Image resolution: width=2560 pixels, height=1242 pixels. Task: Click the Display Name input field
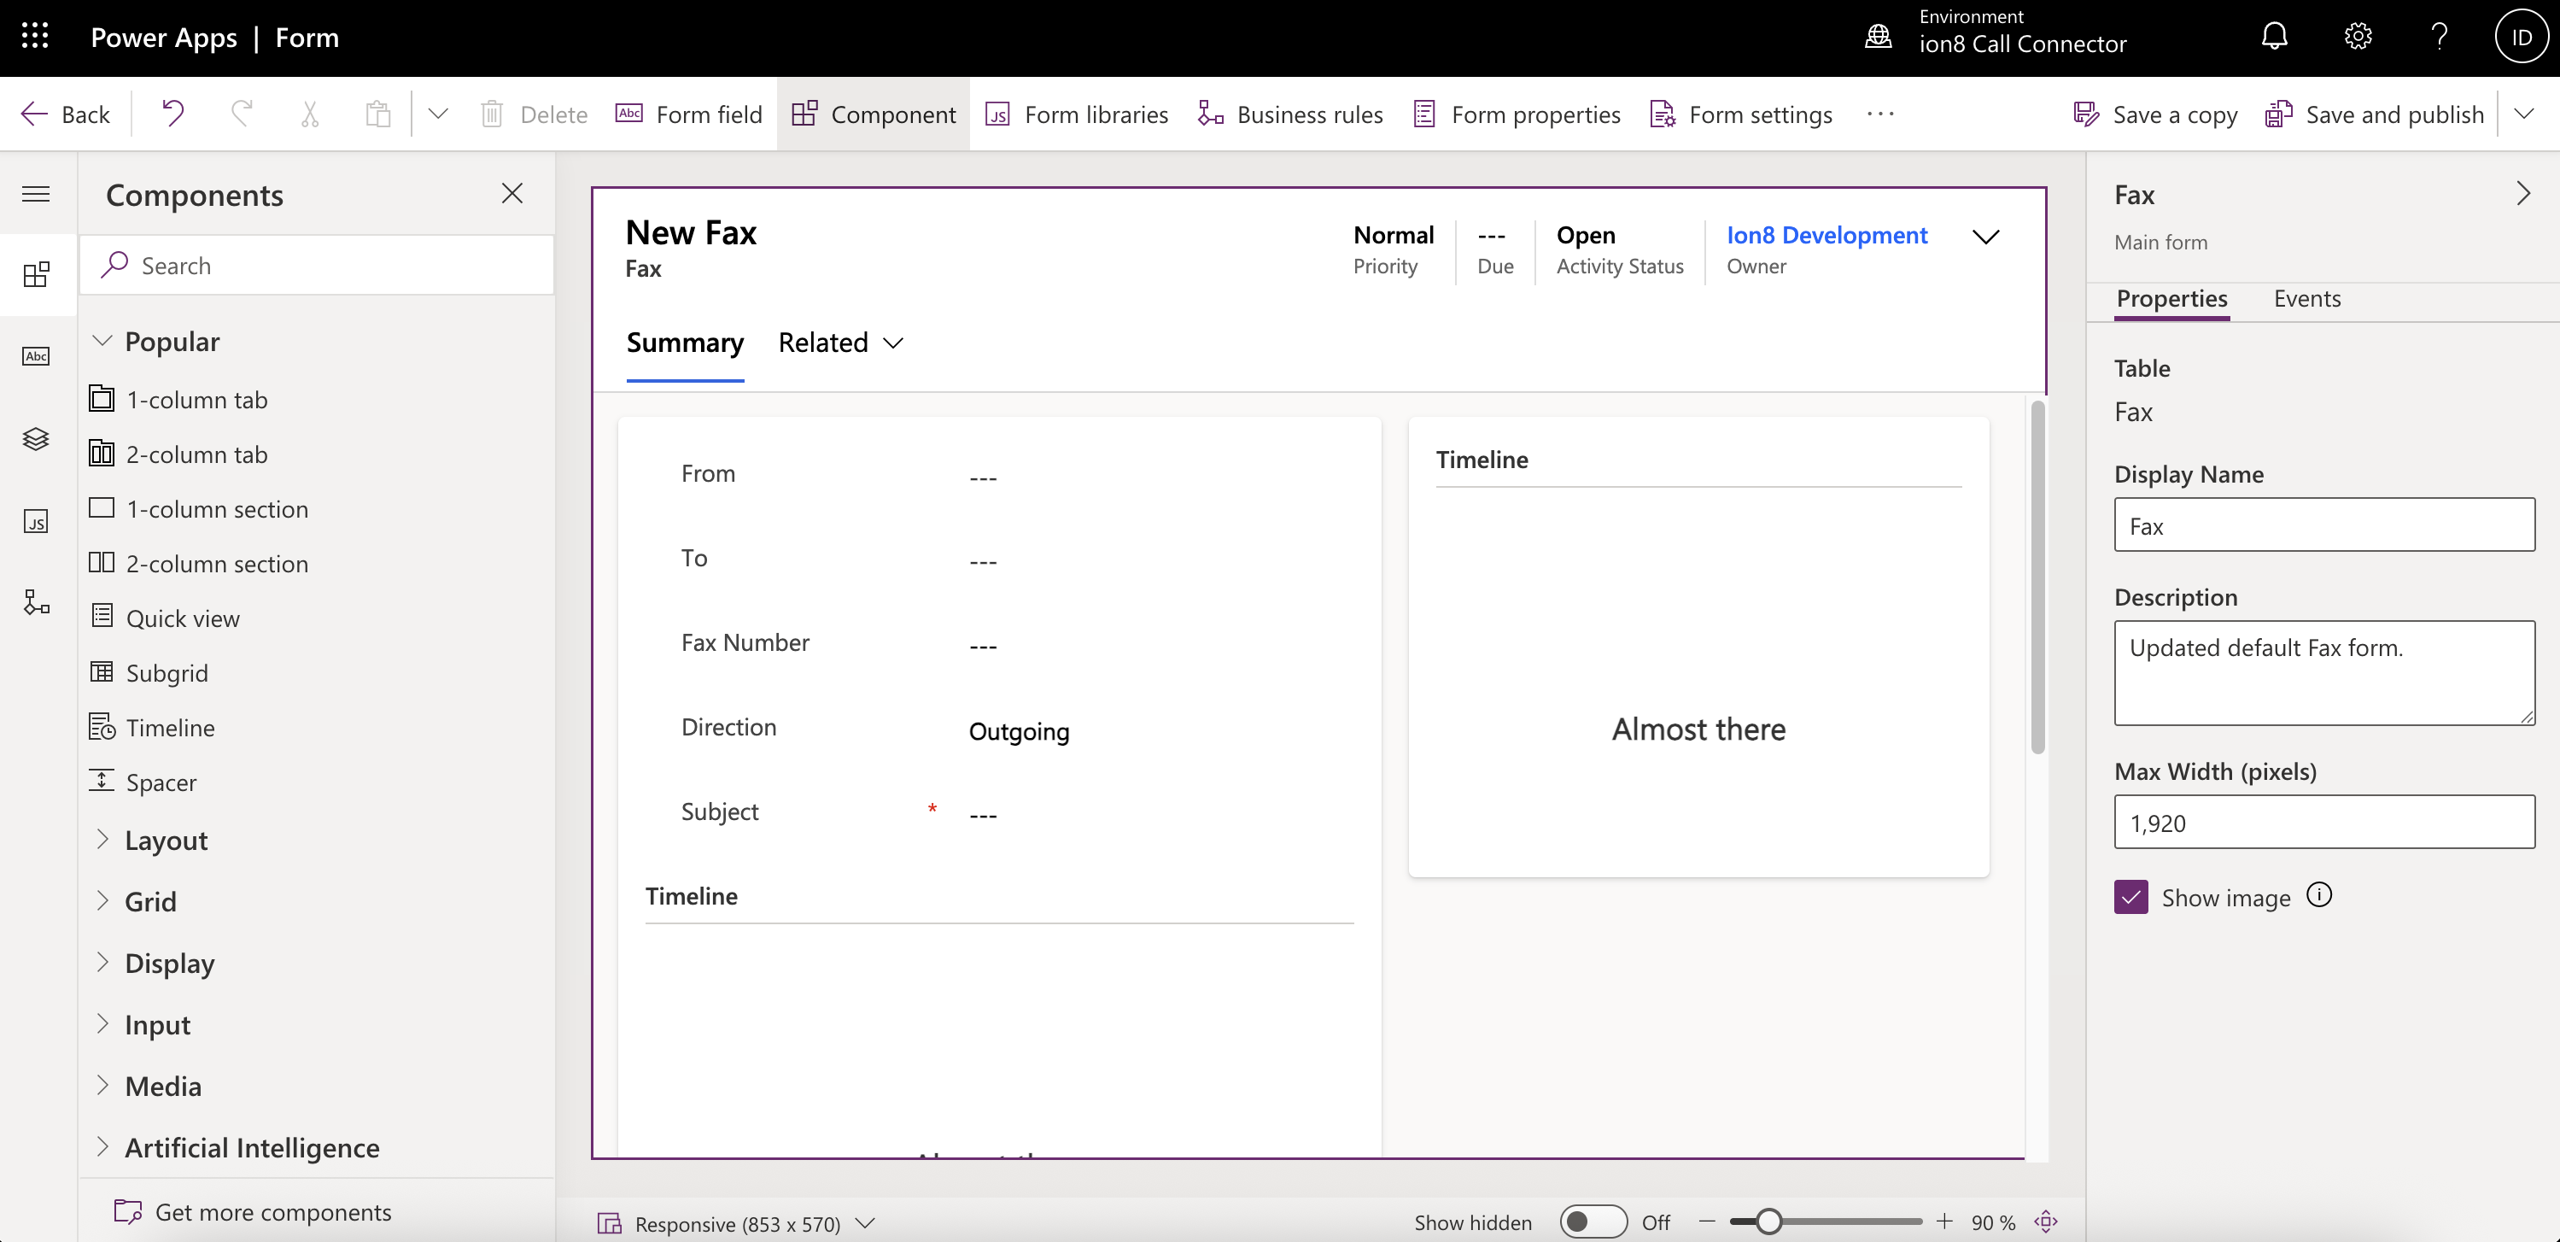pyautogui.click(x=2323, y=525)
